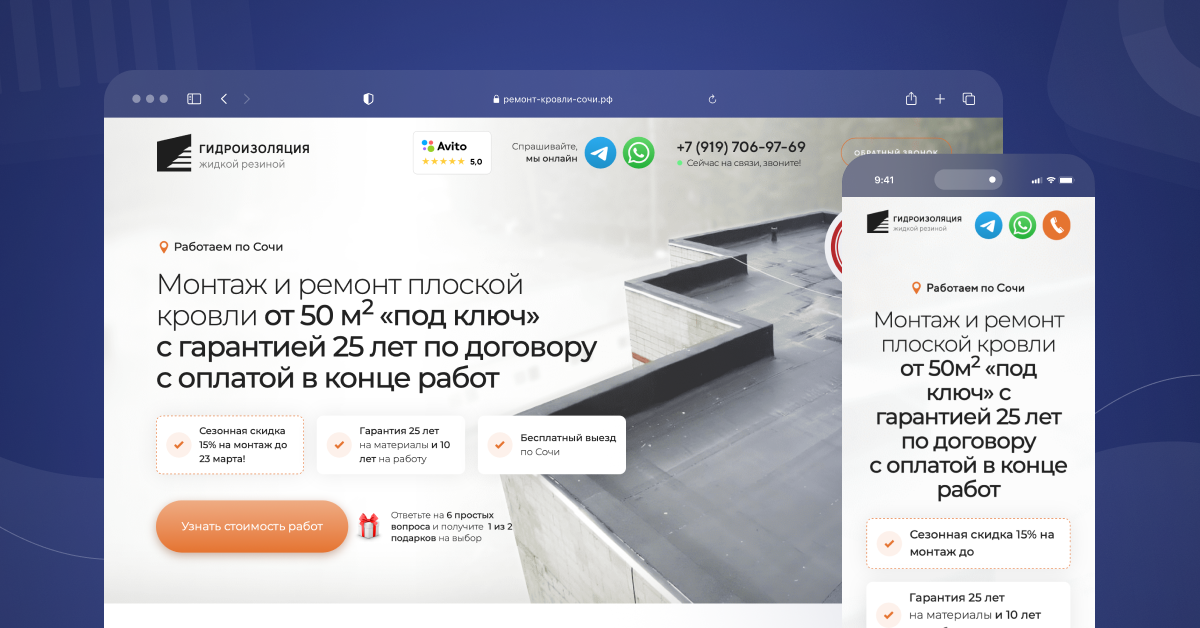Screen dimensions: 1200x628
Task: Select the Сезонная скидка 15% card
Action: click(x=230, y=445)
